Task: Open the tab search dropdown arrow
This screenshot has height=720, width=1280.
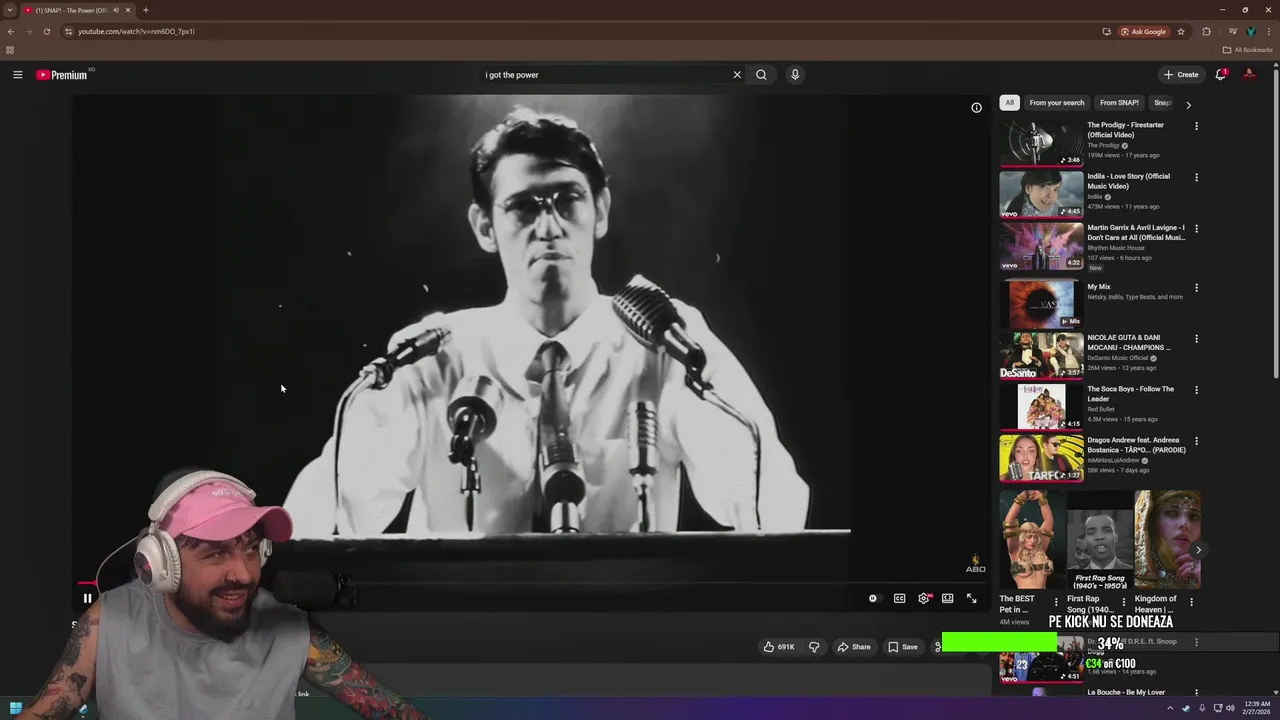Action: [x=10, y=10]
